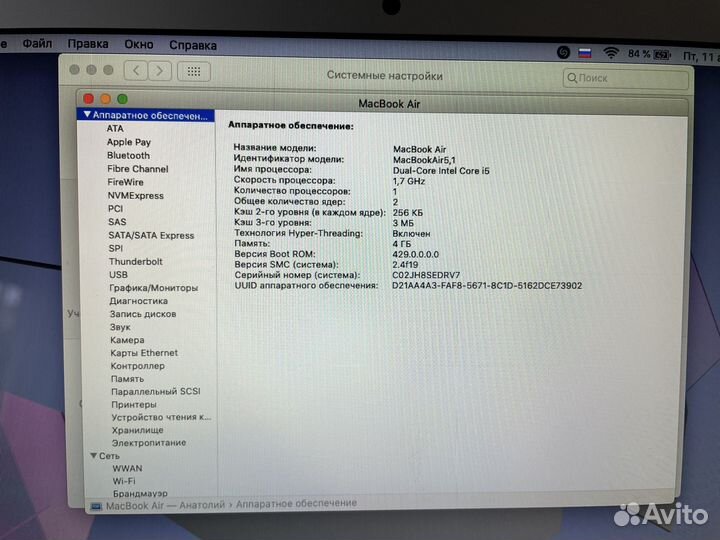Select USB in the sidebar

[x=118, y=275]
